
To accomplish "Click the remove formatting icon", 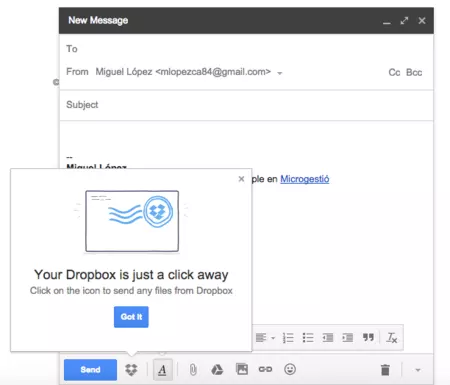I will [x=392, y=338].
